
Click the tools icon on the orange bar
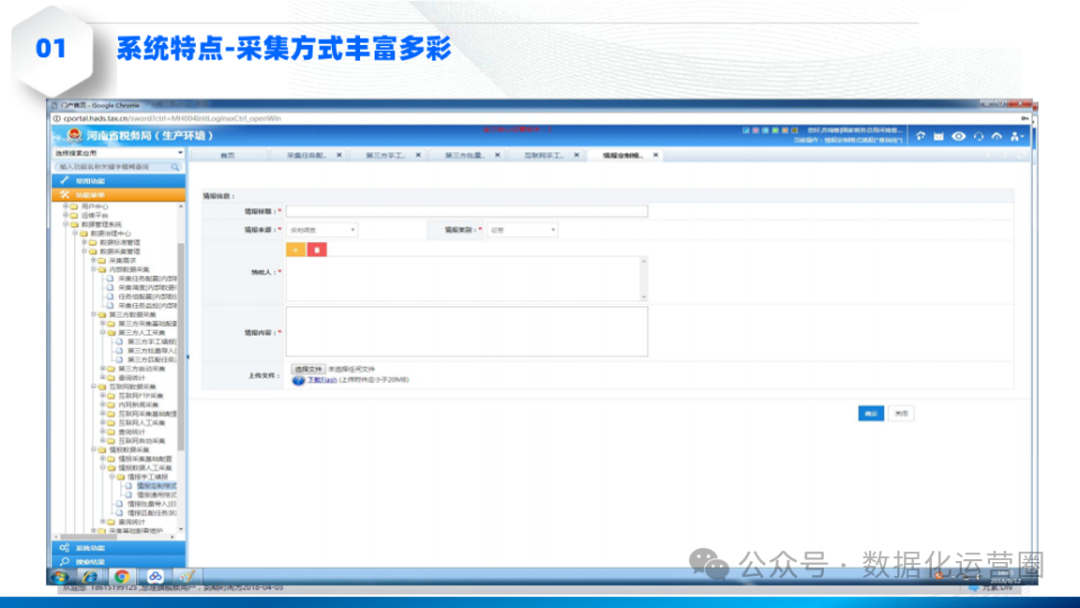[65, 195]
